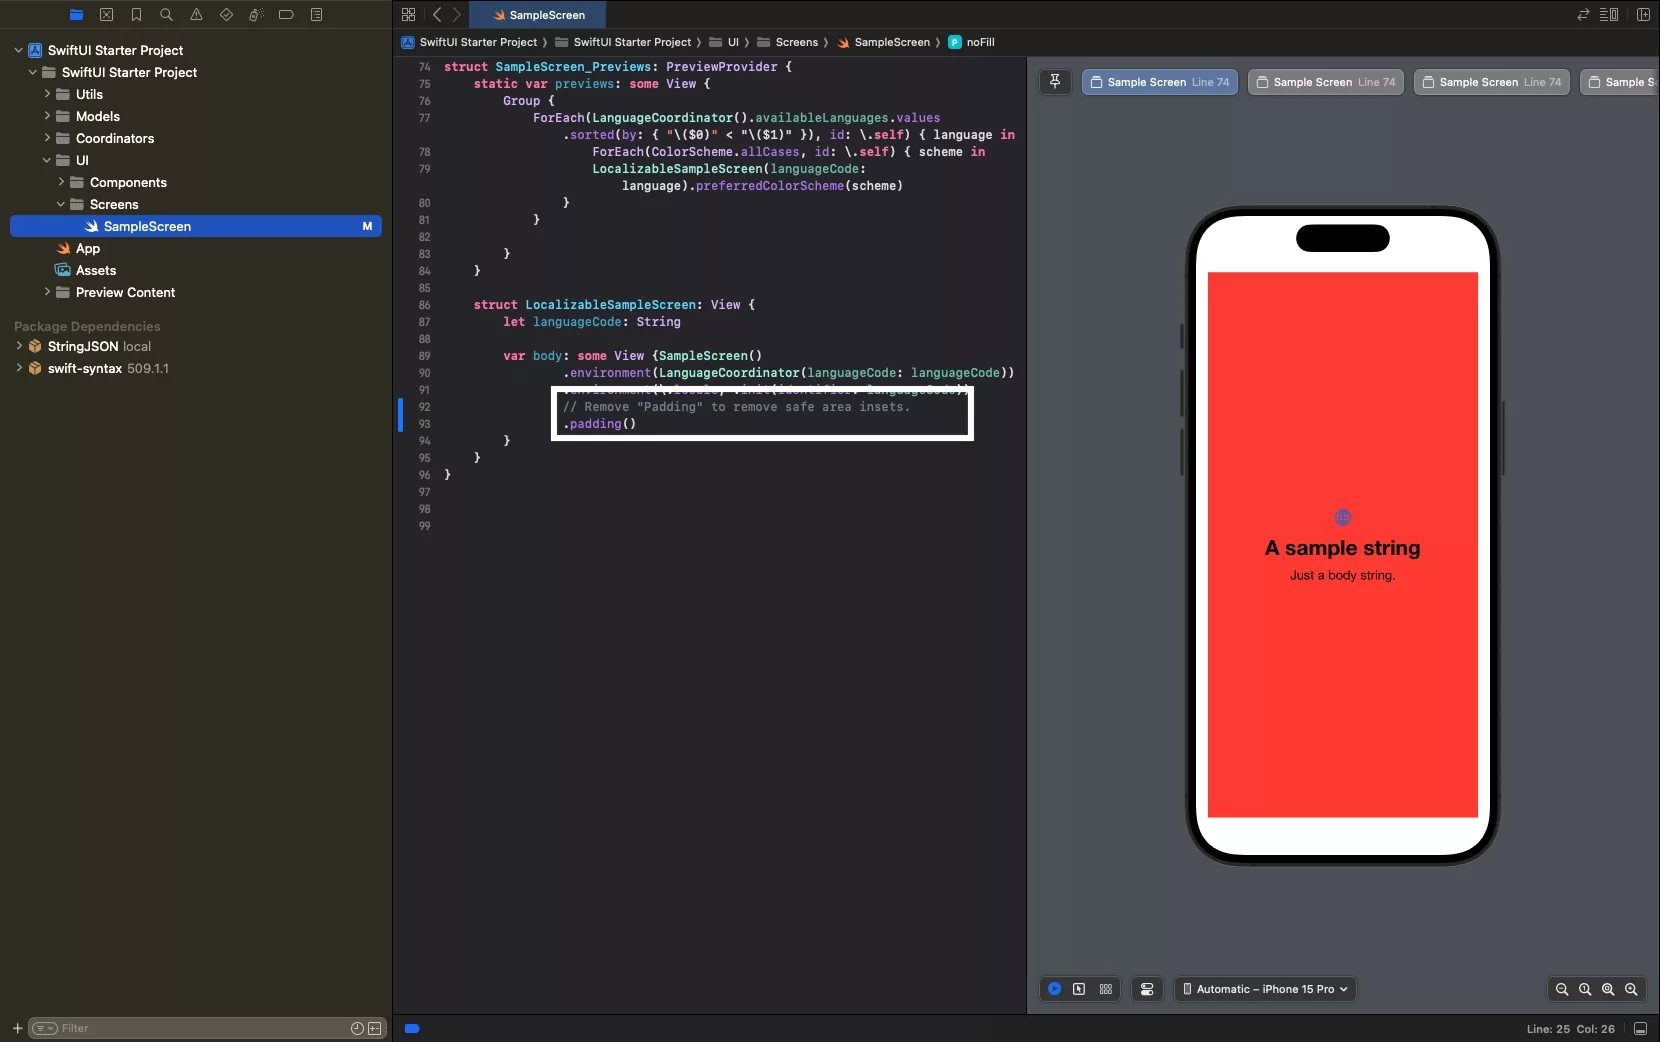
Task: Expand the swift-syntax package
Action: pyautogui.click(x=18, y=368)
